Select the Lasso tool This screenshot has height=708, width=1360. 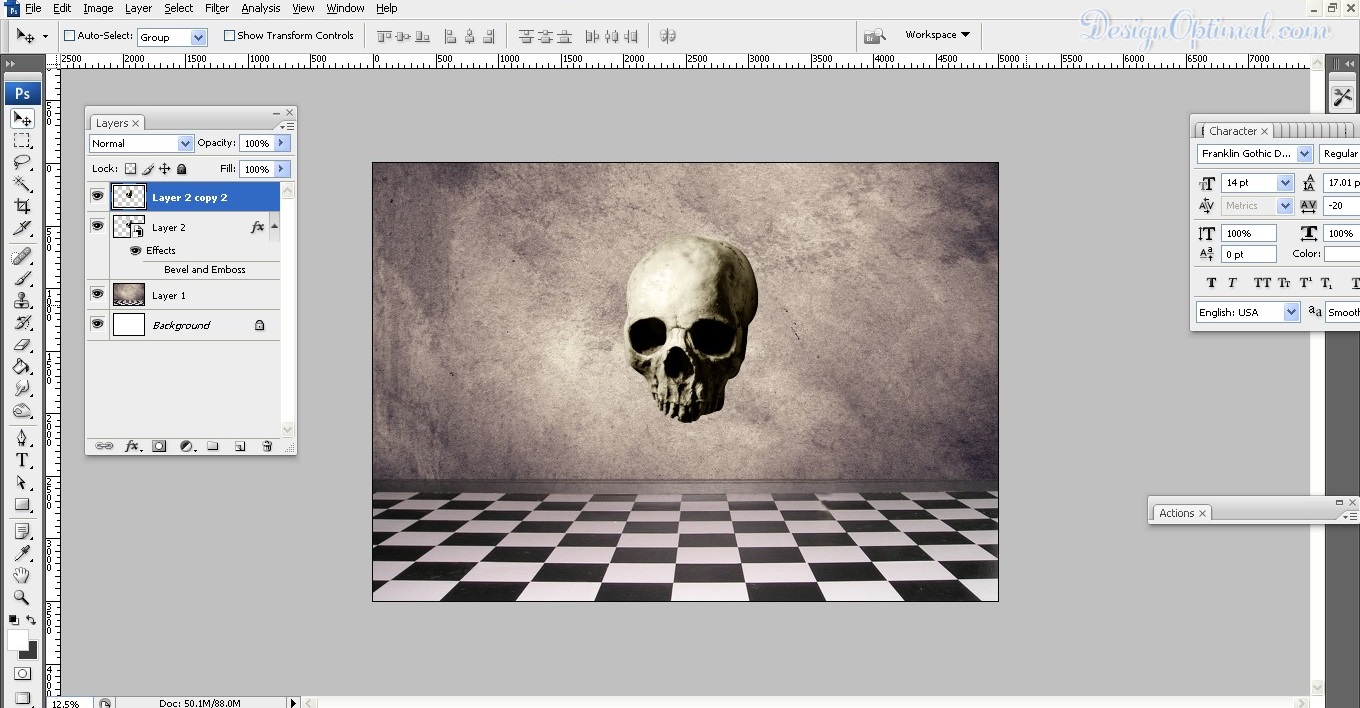tap(22, 162)
